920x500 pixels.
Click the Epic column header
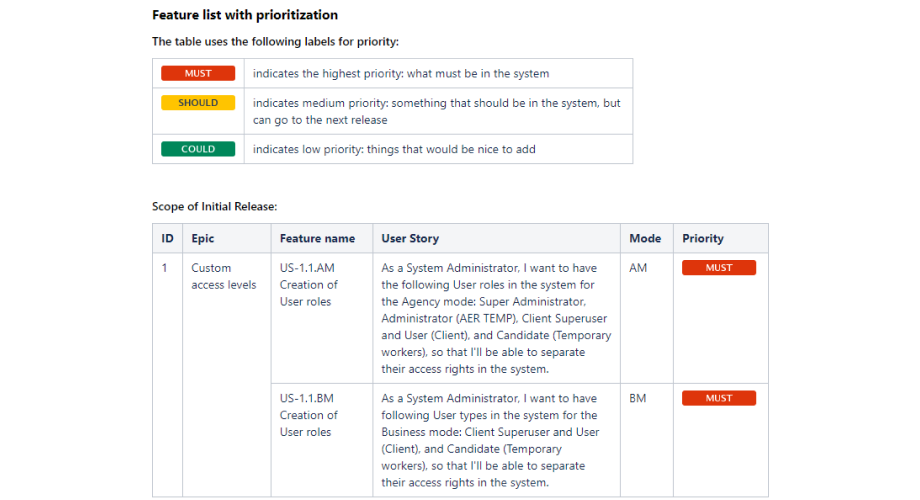[226, 238]
